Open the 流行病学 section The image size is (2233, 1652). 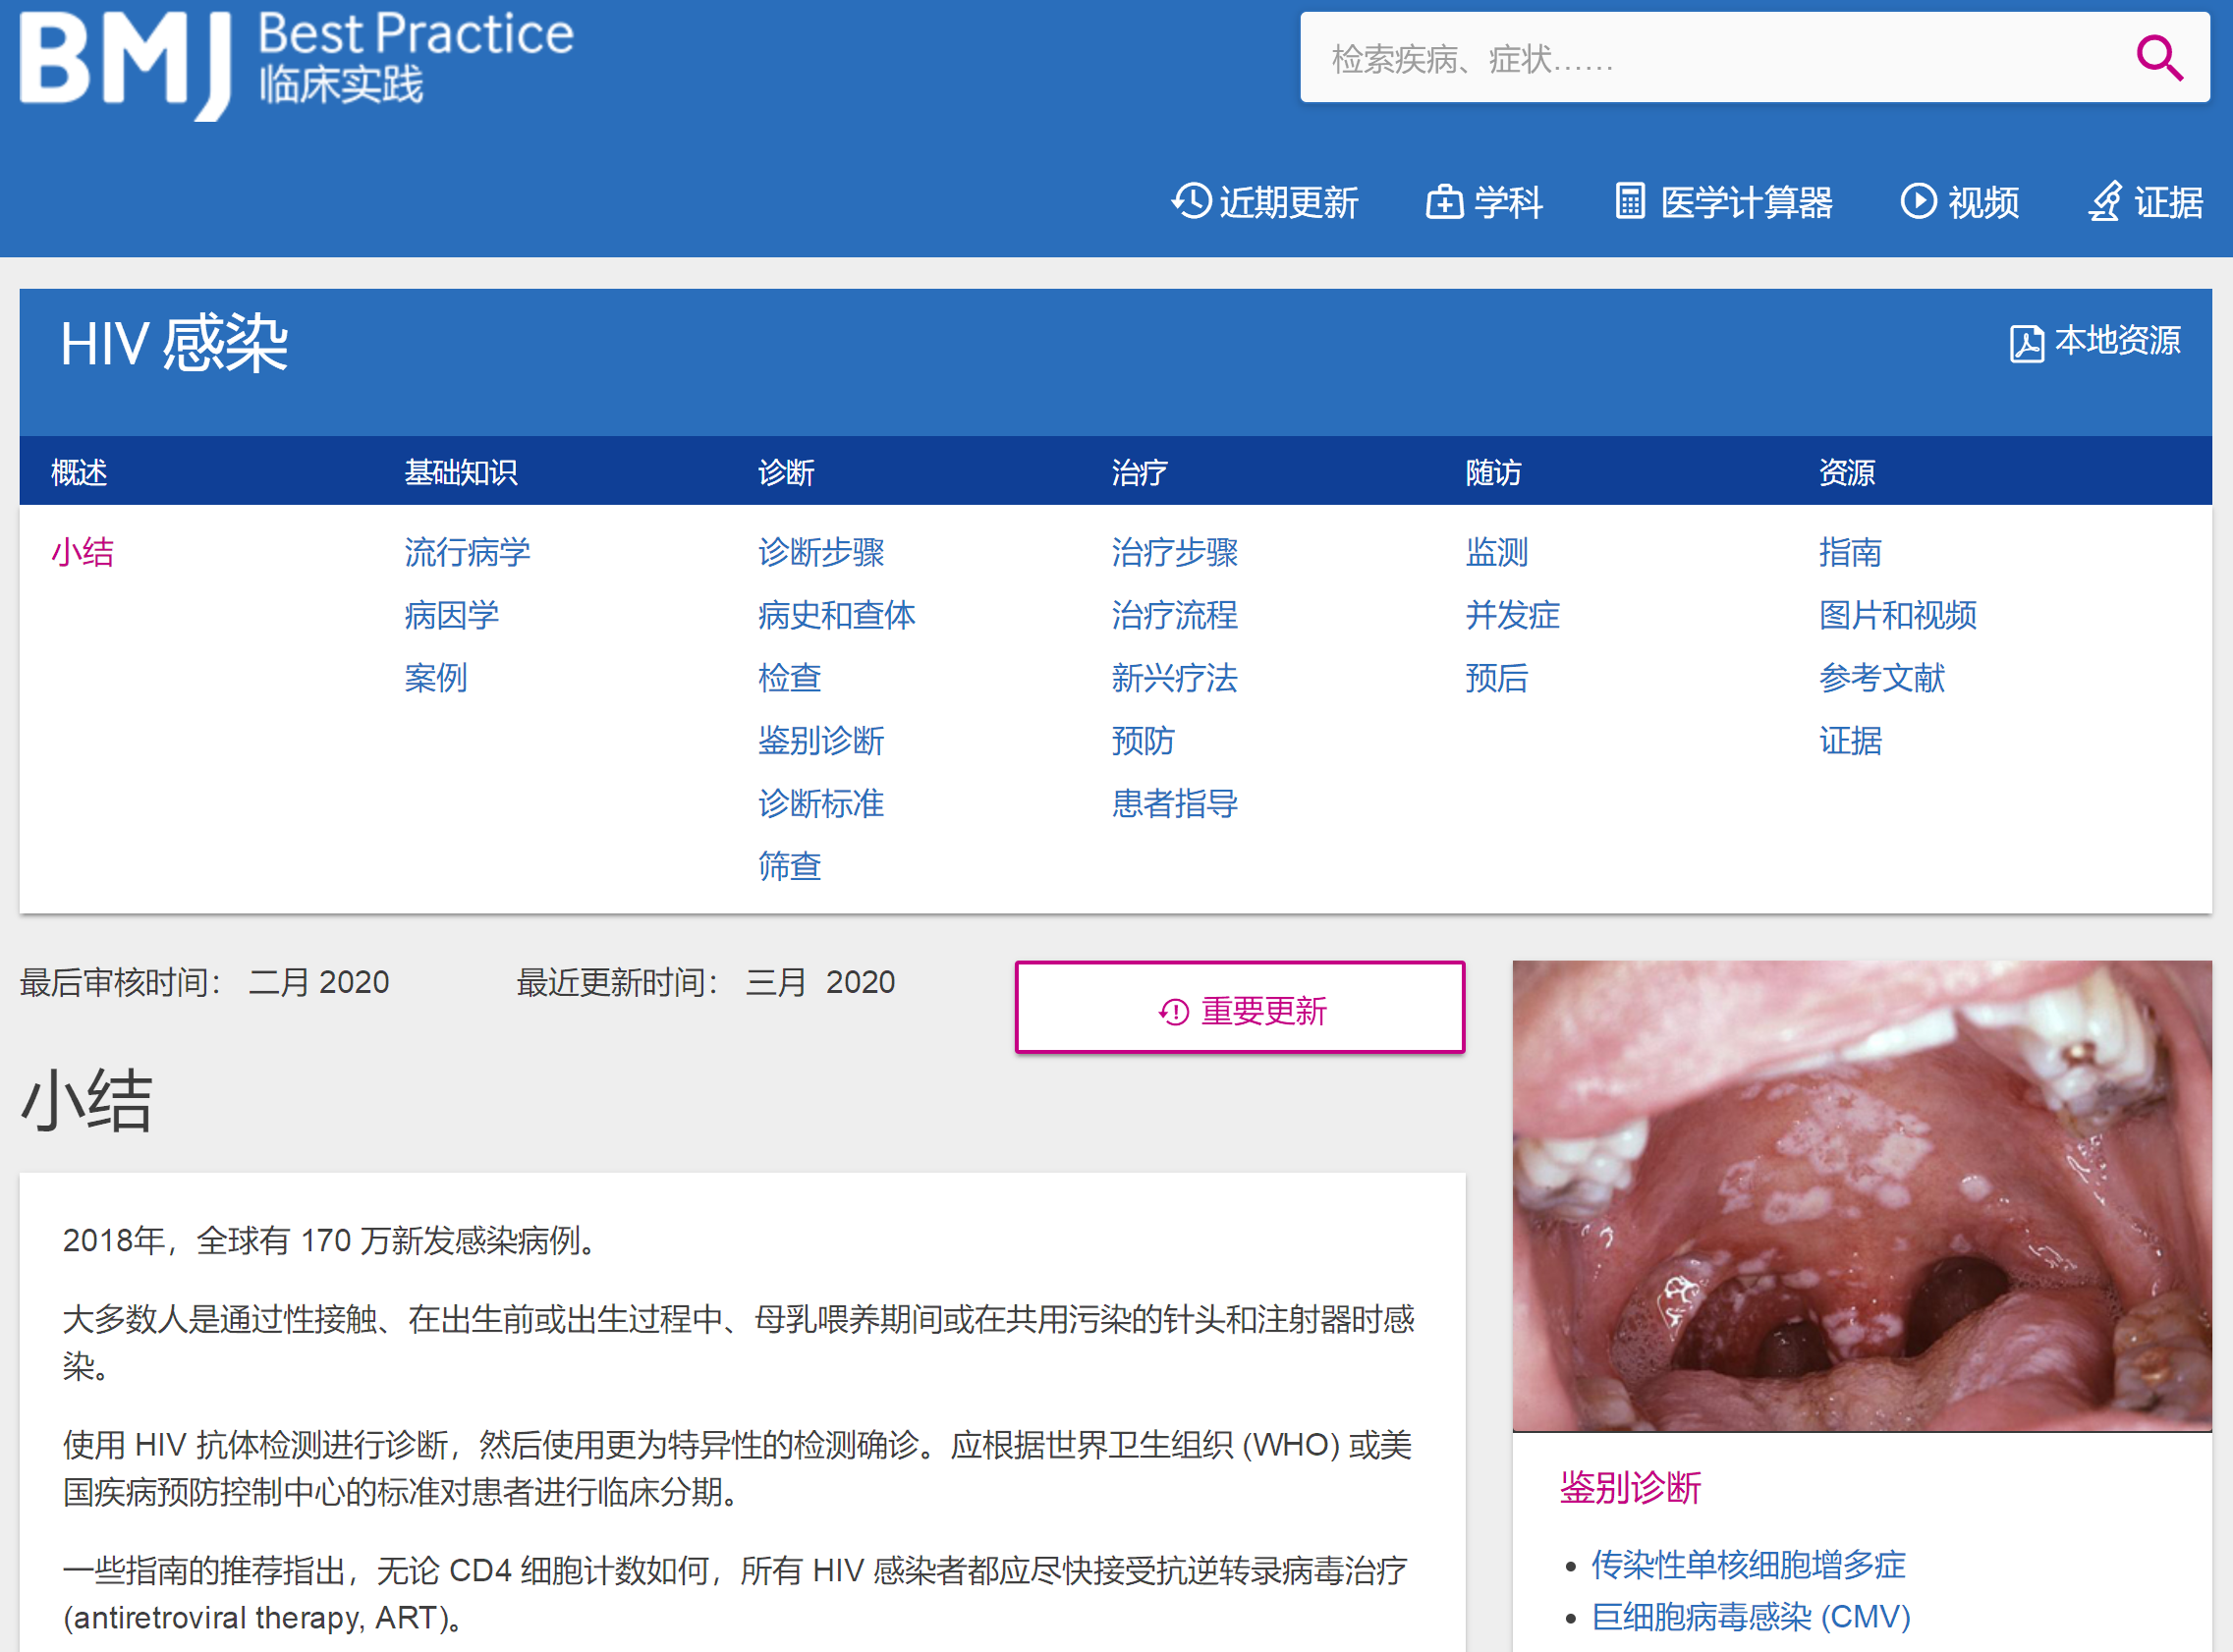(467, 552)
